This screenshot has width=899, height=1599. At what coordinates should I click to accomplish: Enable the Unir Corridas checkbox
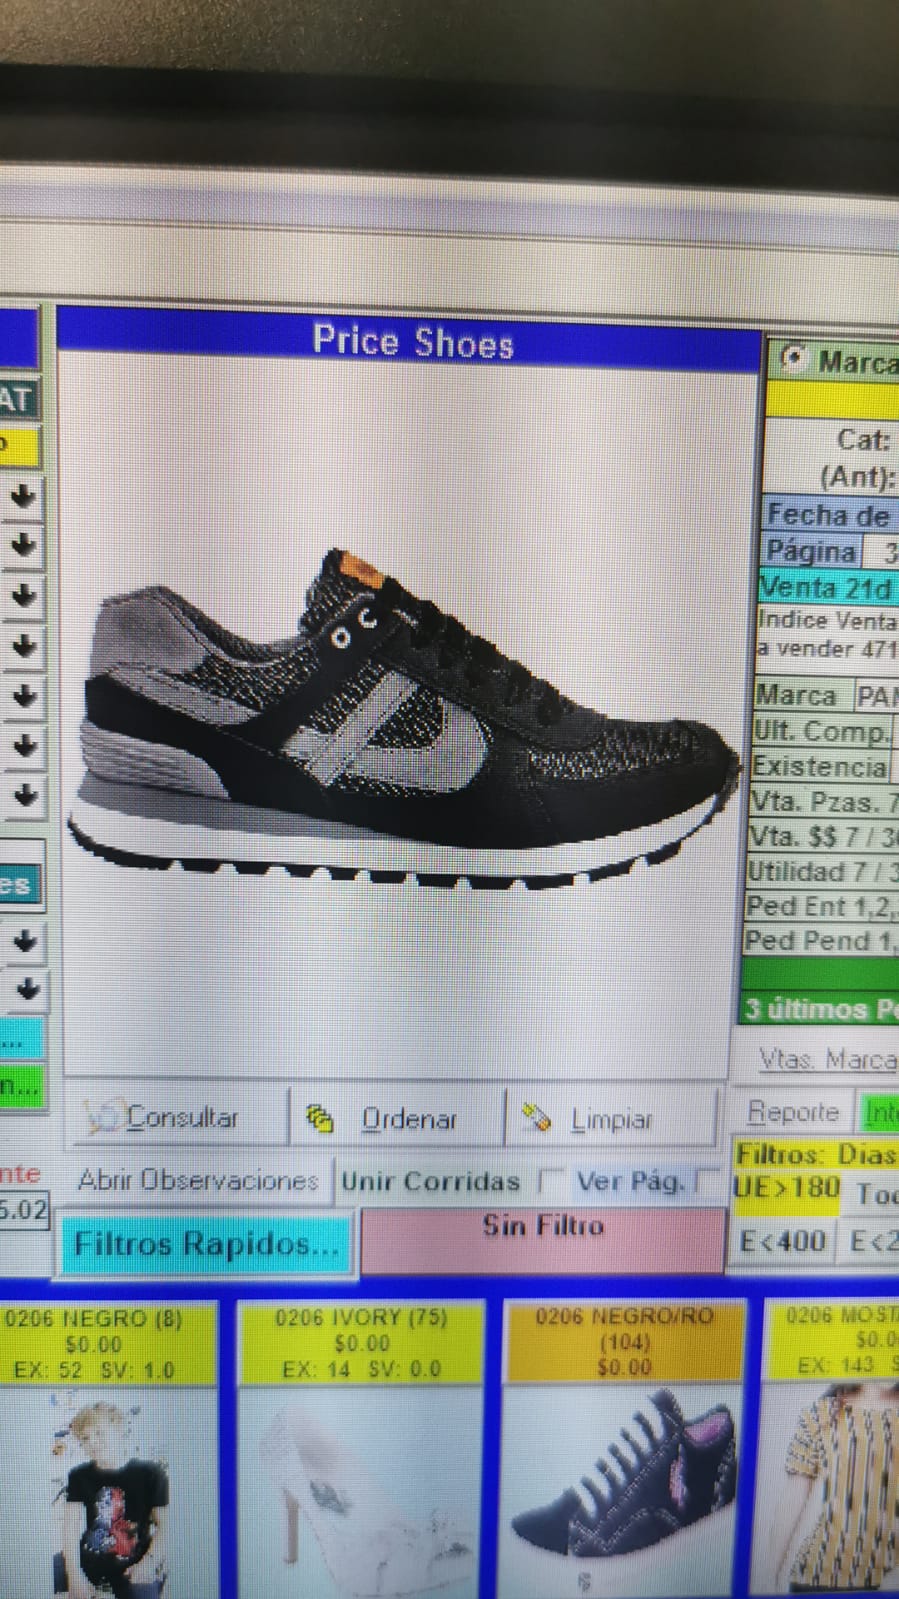pyautogui.click(x=549, y=1181)
